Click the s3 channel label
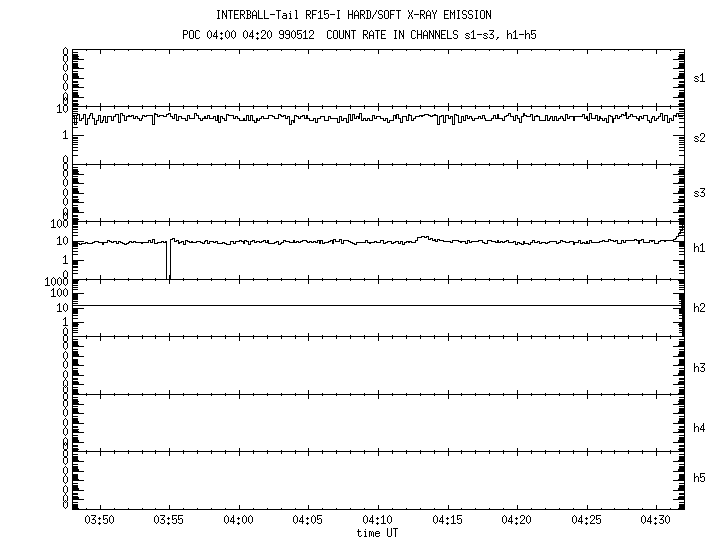The width and height of the screenshot is (720, 550). click(x=700, y=192)
